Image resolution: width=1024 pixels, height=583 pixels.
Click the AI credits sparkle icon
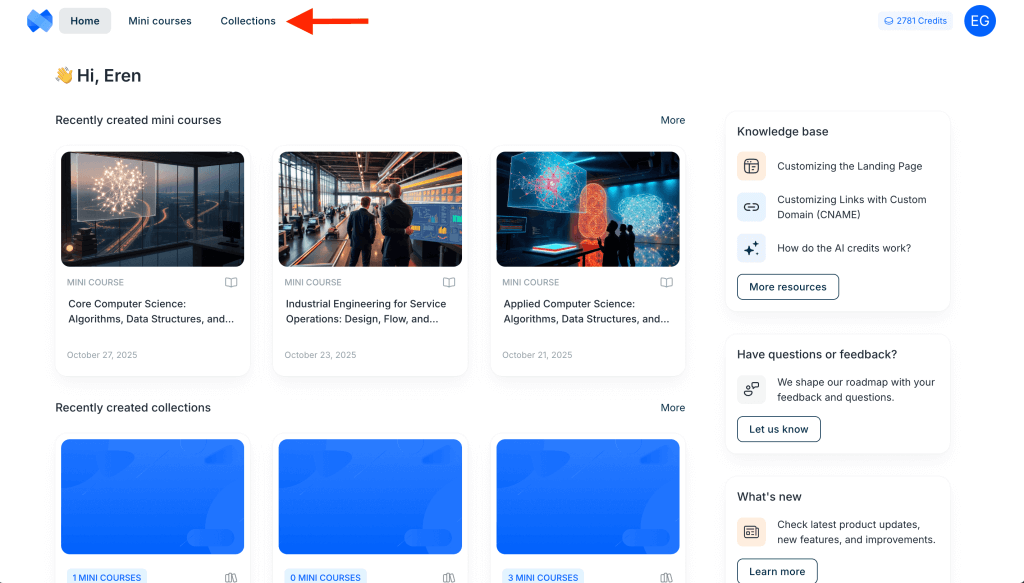coord(751,248)
